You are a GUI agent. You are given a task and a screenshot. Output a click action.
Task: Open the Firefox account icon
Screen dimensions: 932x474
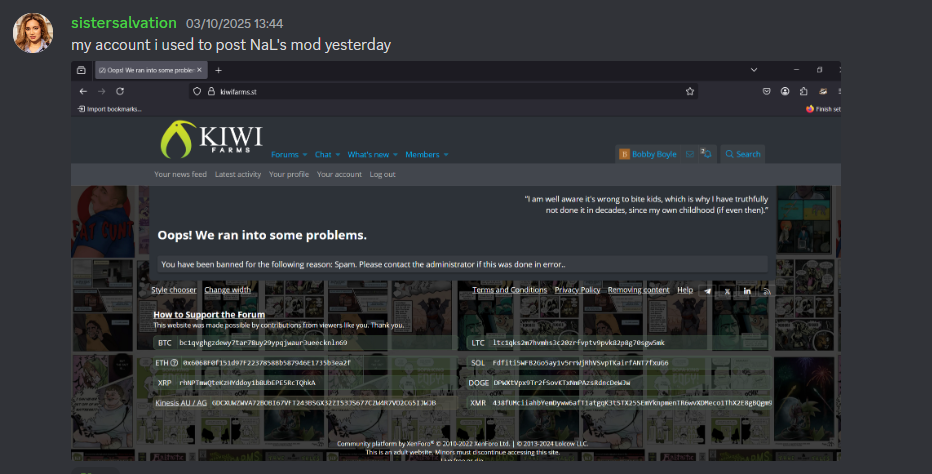click(x=785, y=92)
